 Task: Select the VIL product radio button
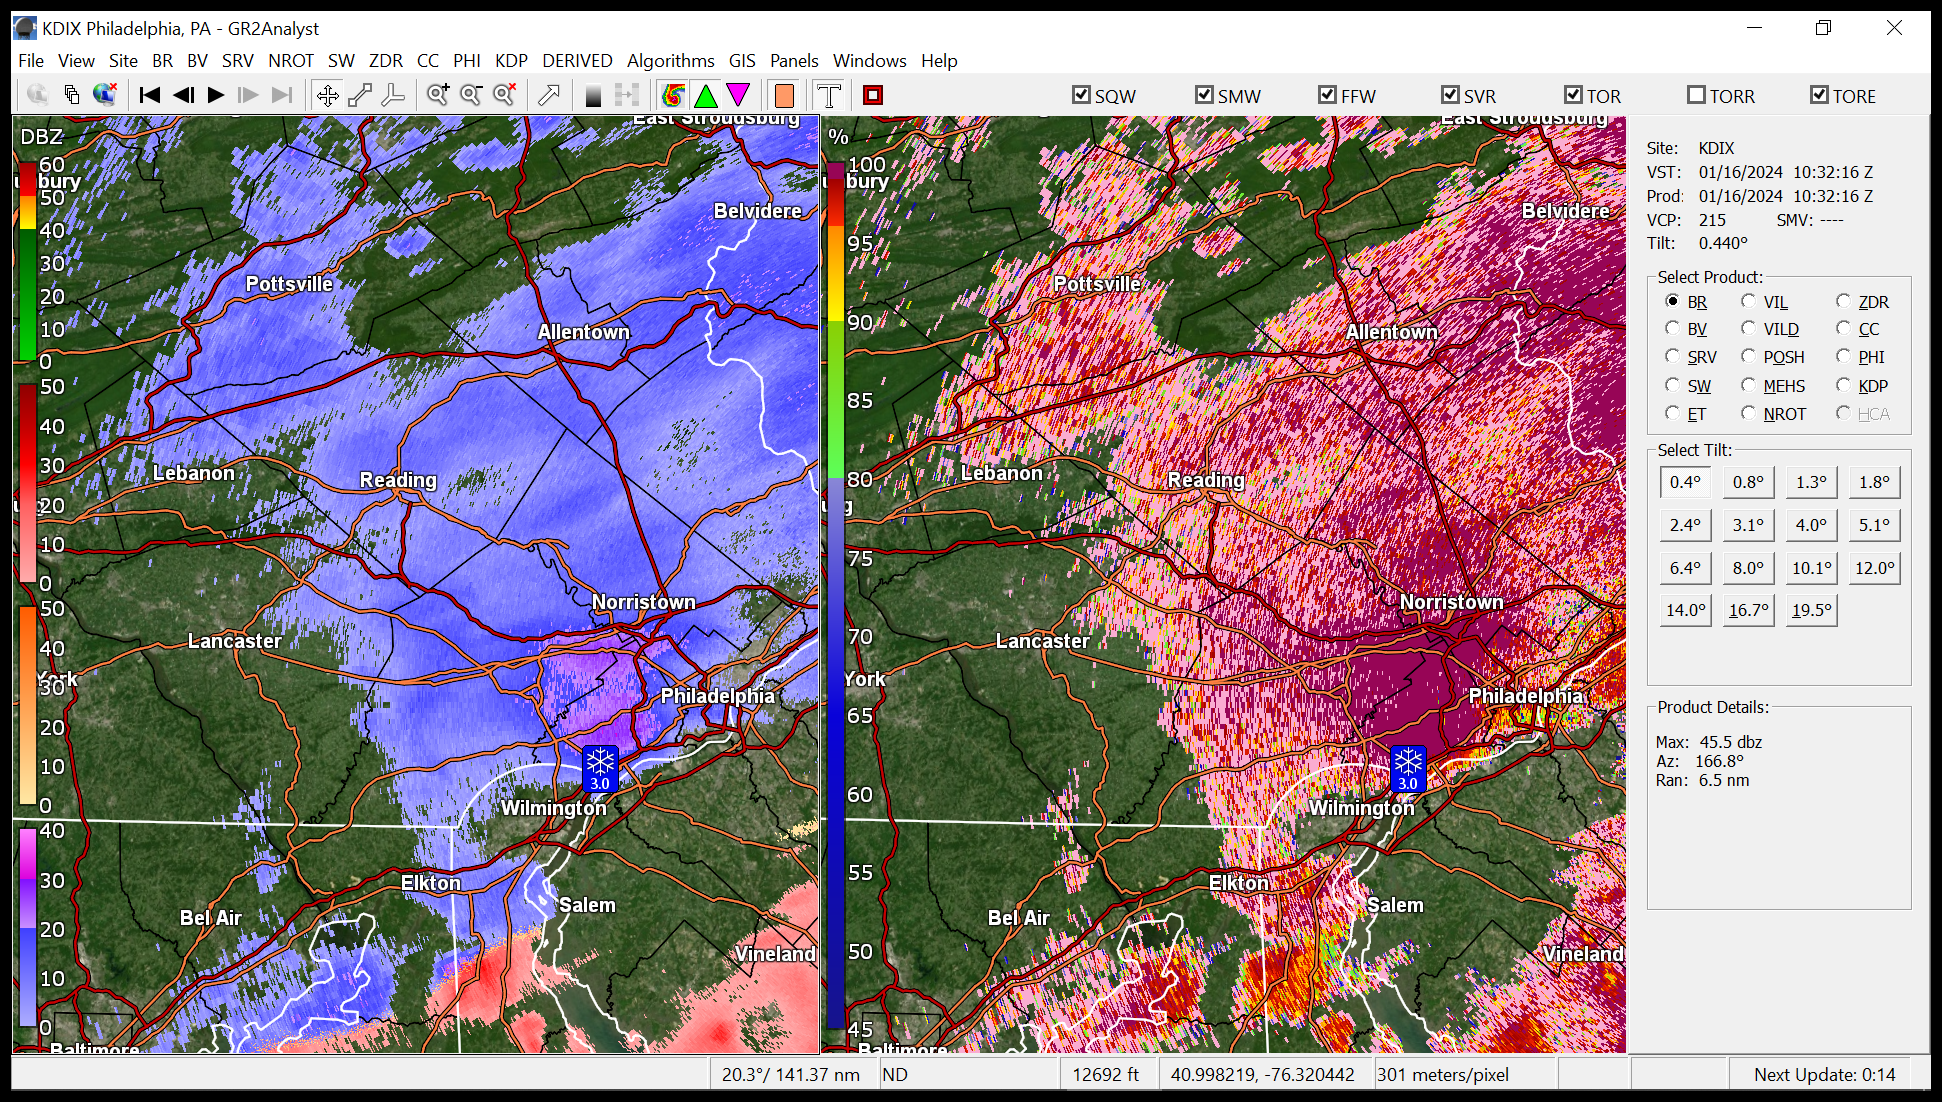(1748, 301)
